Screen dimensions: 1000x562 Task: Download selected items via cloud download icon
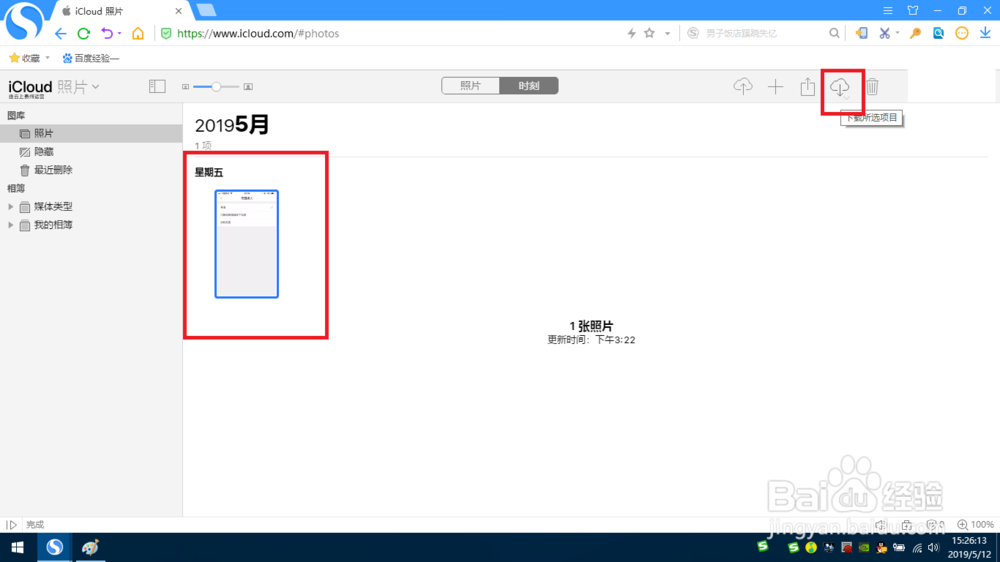(840, 86)
